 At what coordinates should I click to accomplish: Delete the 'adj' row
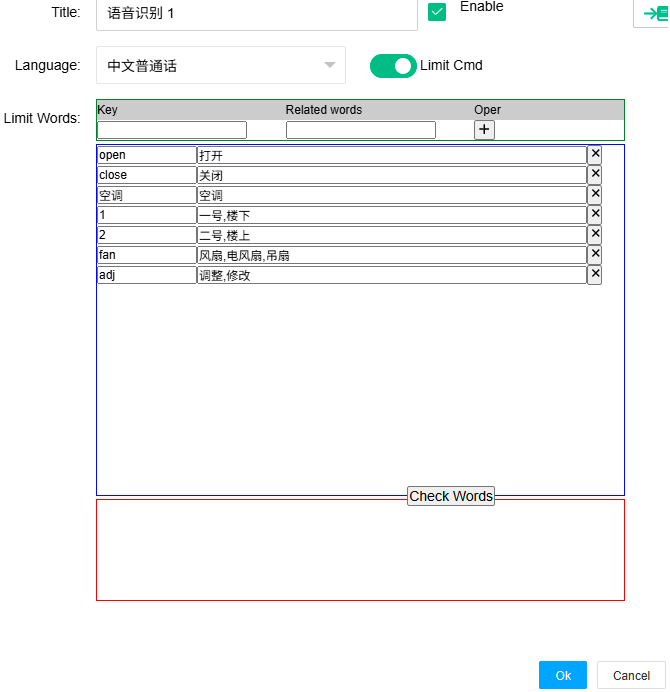click(595, 275)
